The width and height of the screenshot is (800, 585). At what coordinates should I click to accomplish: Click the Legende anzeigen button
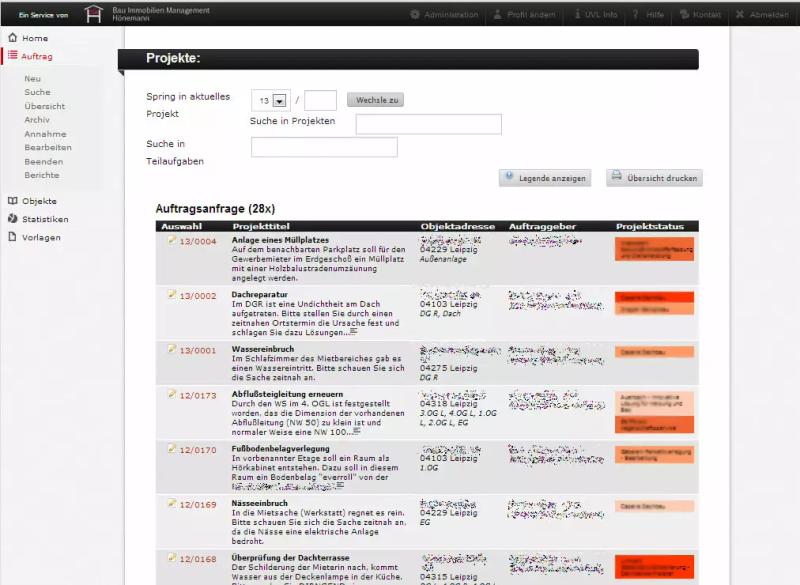(x=545, y=178)
